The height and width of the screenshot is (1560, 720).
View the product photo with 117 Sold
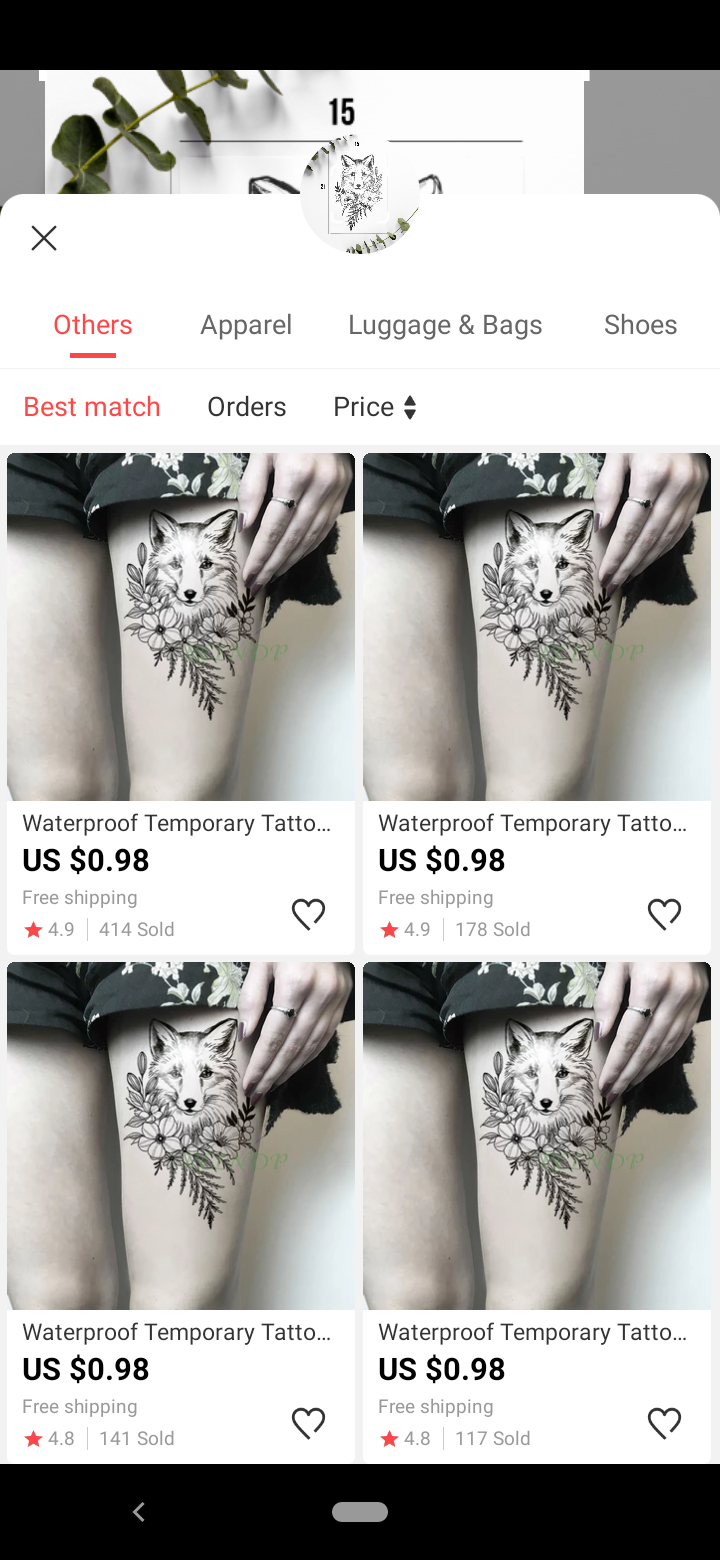(537, 1136)
